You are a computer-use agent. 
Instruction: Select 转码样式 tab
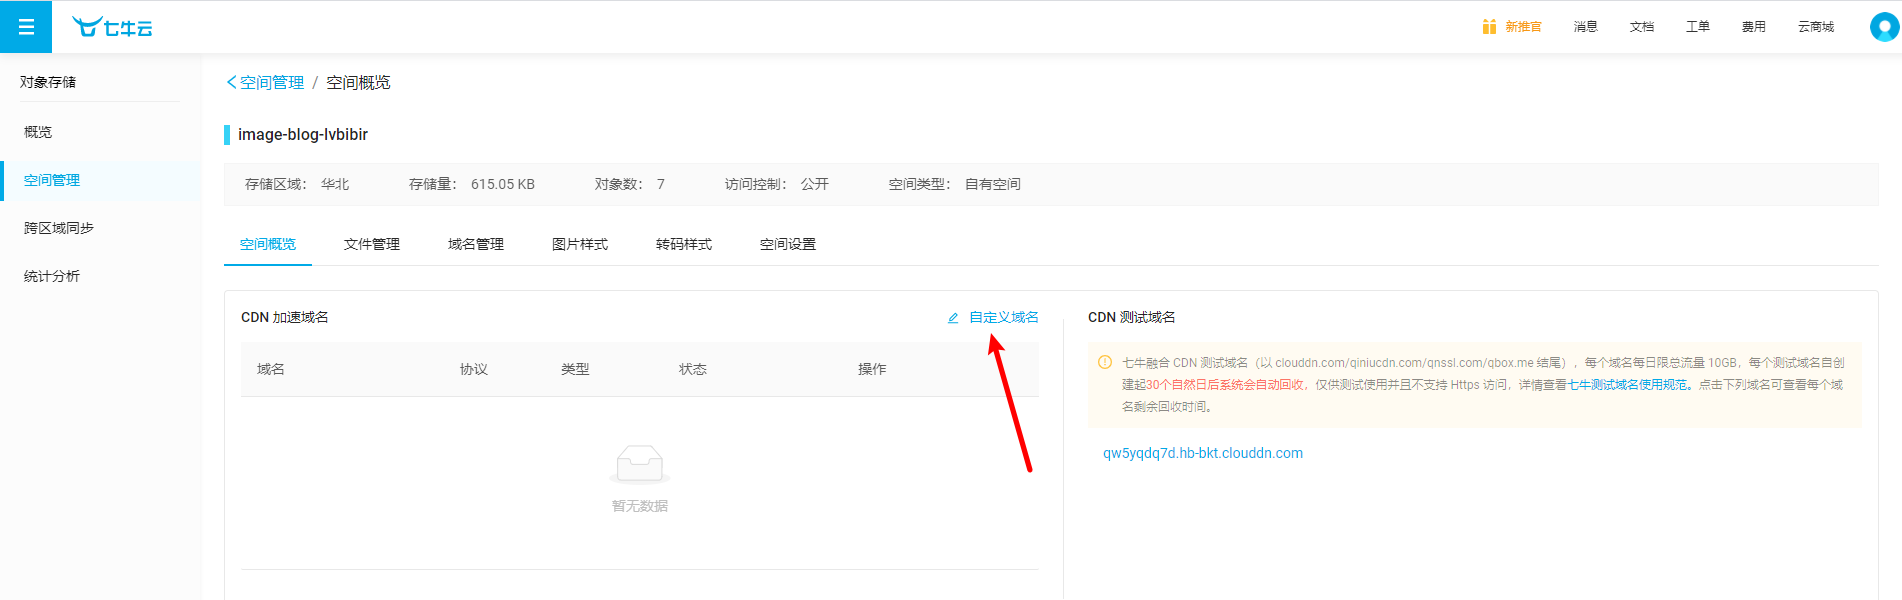684,244
